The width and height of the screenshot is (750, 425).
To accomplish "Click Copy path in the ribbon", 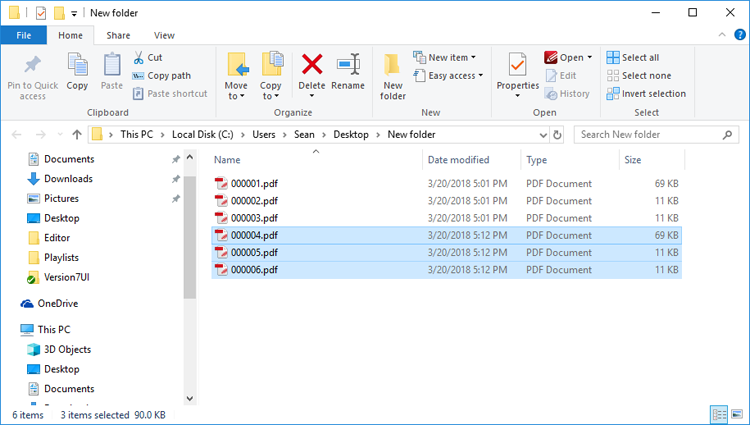I will [x=162, y=76].
